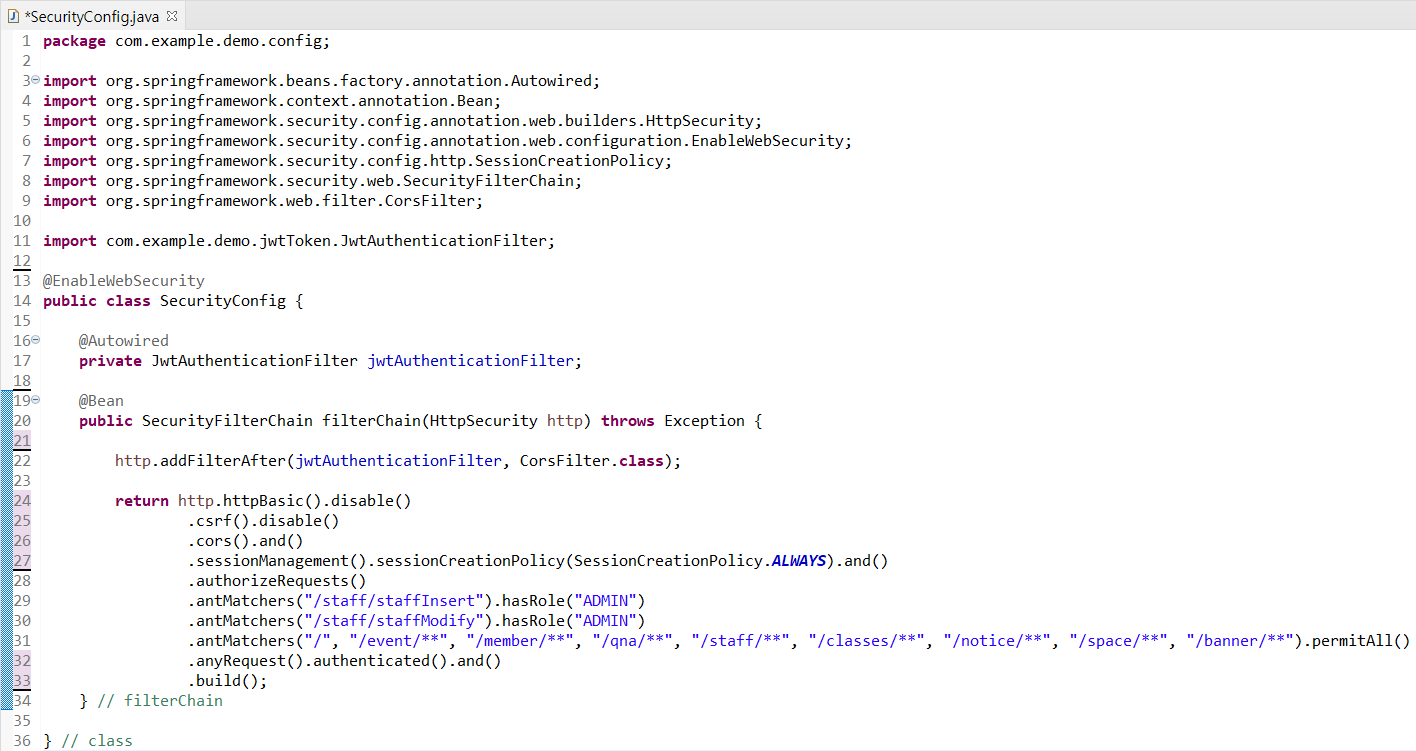Click SessionCreationPolicy in the import on line 7
Screen dimensions: 1416x751
[x=569, y=161]
